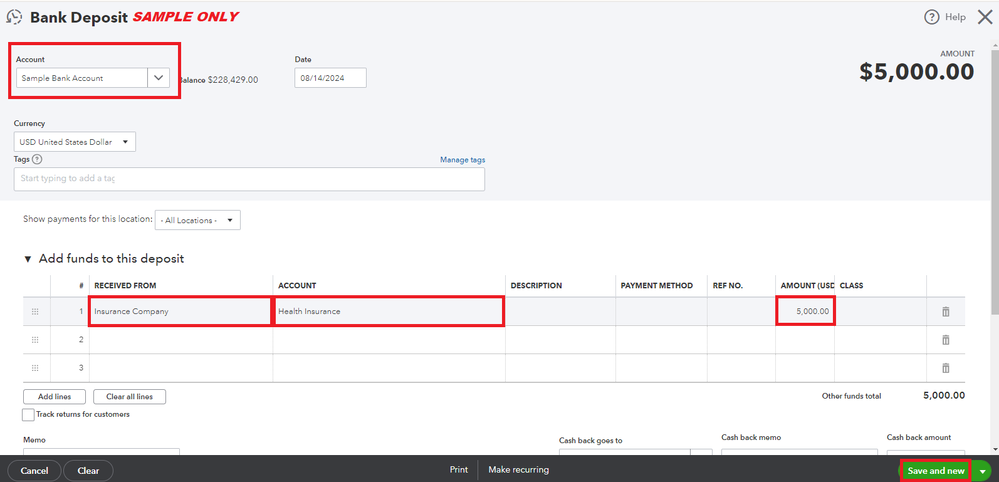999x482 pixels.
Task: Grab the row 2 drag handle
Action: click(35, 339)
